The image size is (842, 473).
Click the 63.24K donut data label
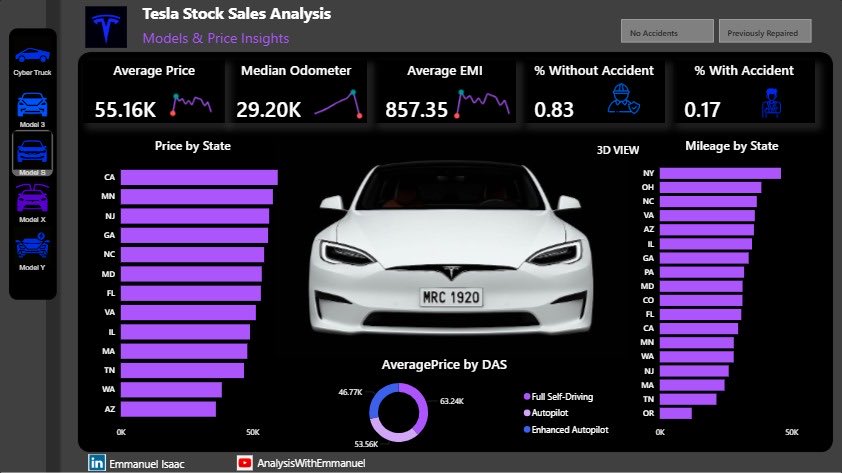coord(452,401)
